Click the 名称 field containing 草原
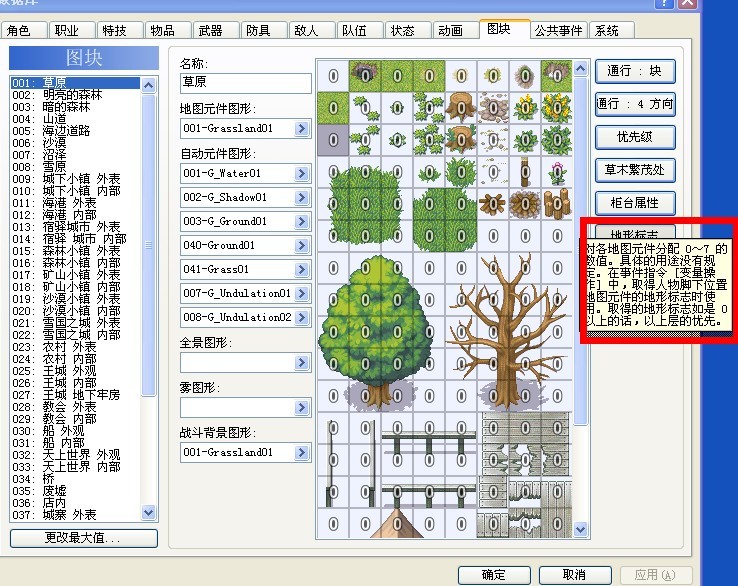 246,83
